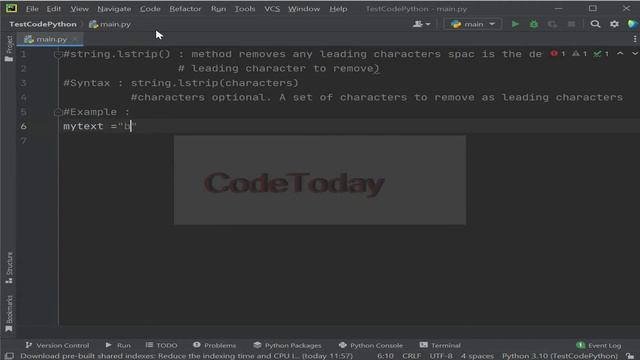Open the Help menu
The image size is (640, 360).
(x=338, y=9)
